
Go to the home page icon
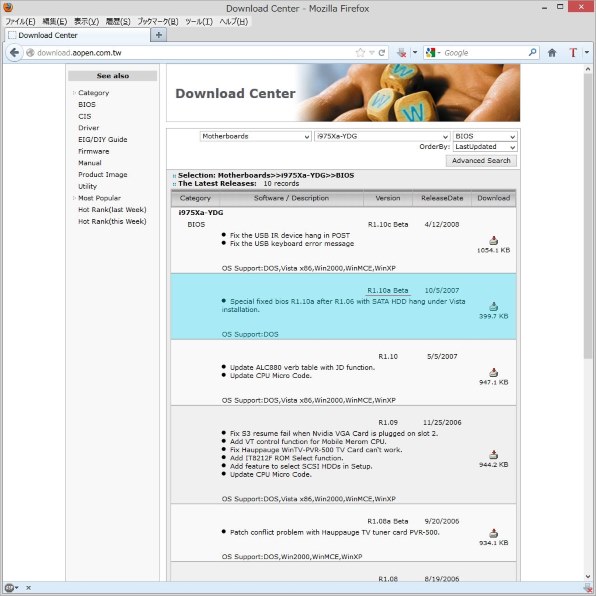[x=552, y=53]
